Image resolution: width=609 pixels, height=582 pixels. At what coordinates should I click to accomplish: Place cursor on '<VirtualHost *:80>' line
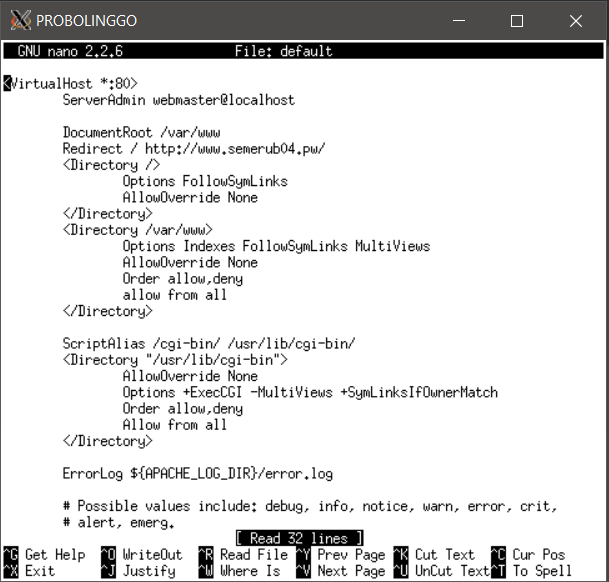coord(70,84)
